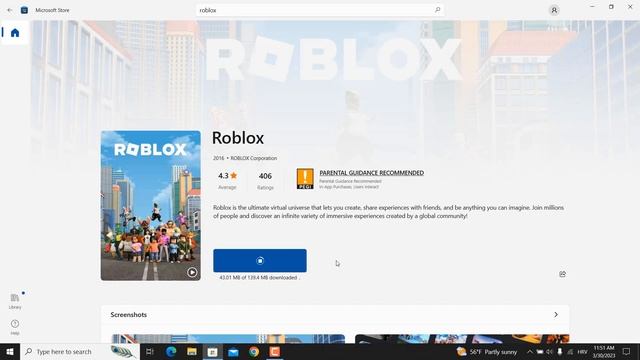Open the orange Camtasia taskbar app
Screen dimensions: 640x360
(275, 351)
